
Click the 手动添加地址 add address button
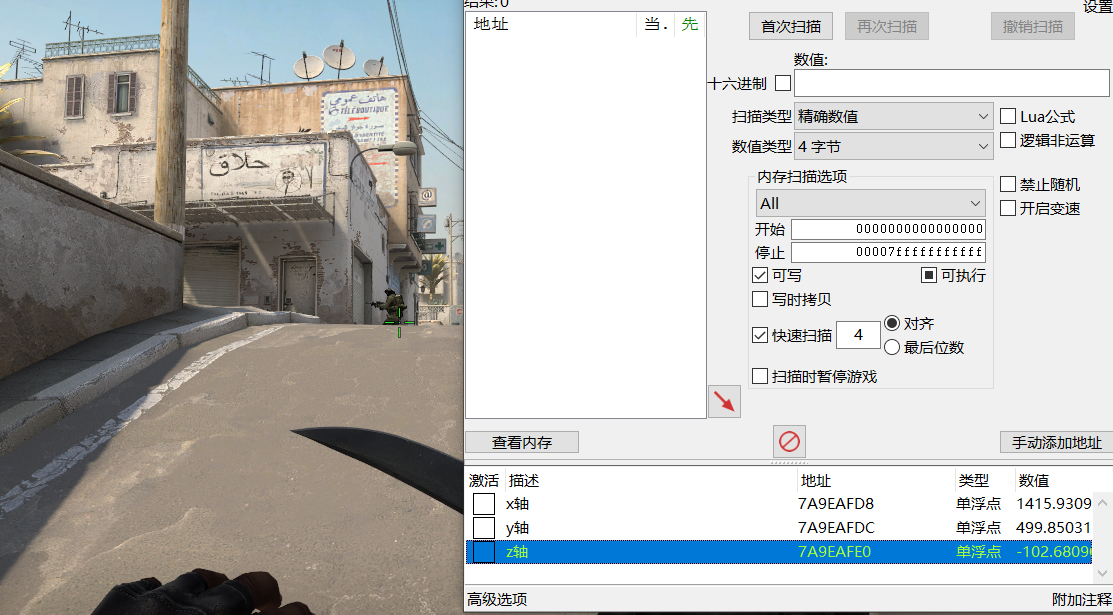point(1055,441)
